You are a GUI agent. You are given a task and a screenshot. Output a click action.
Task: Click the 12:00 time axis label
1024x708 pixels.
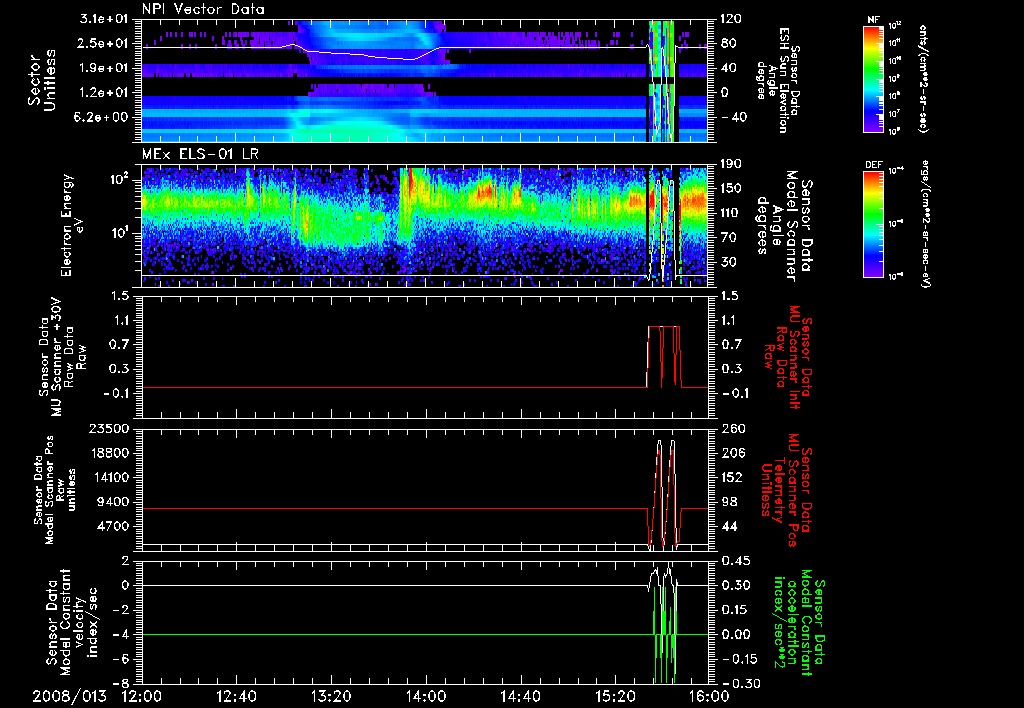[142, 696]
